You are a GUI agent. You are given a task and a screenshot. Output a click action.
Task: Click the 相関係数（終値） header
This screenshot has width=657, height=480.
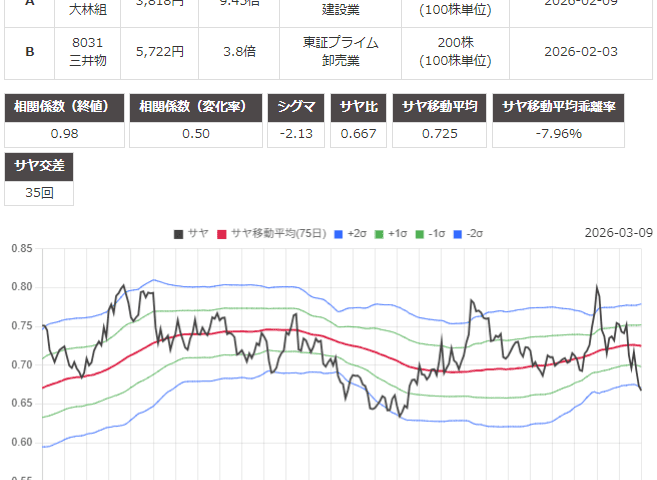pyautogui.click(x=65, y=108)
